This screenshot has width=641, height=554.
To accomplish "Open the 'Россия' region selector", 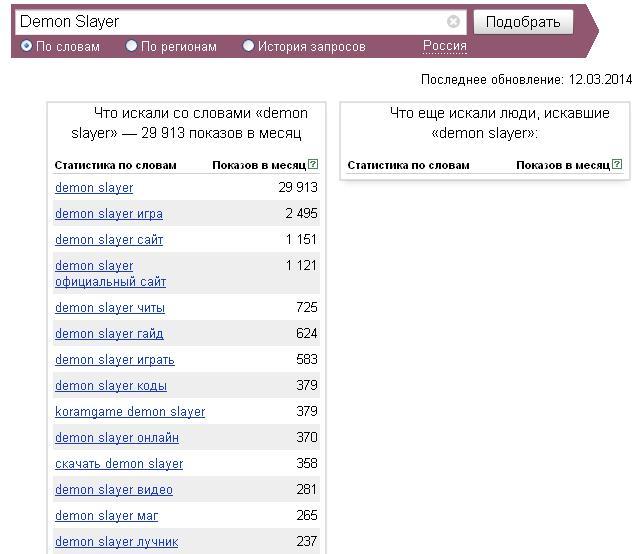I will click(445, 45).
